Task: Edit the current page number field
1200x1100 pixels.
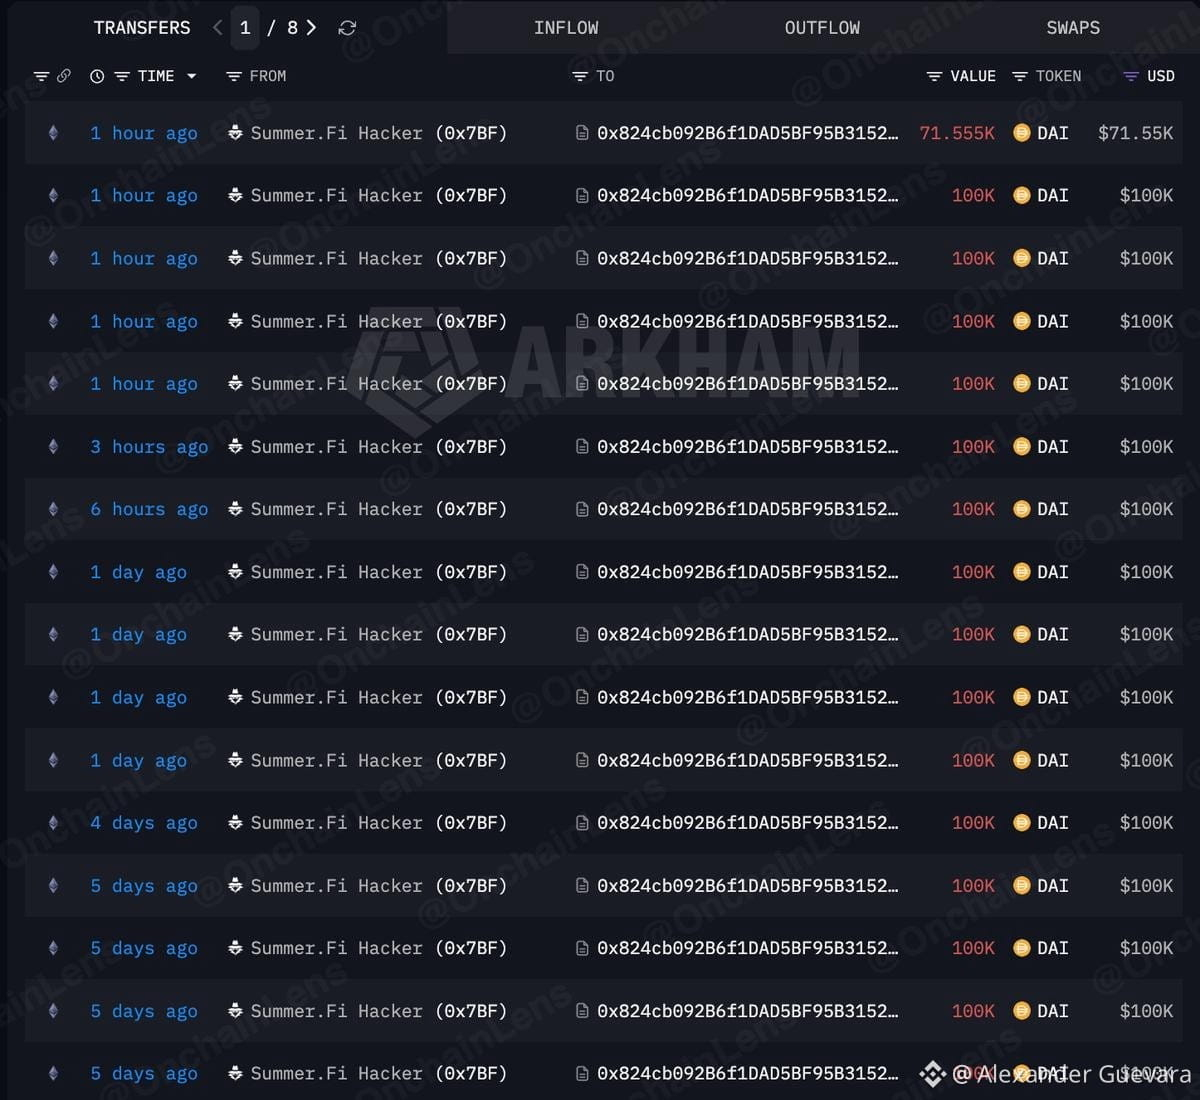Action: click(245, 28)
